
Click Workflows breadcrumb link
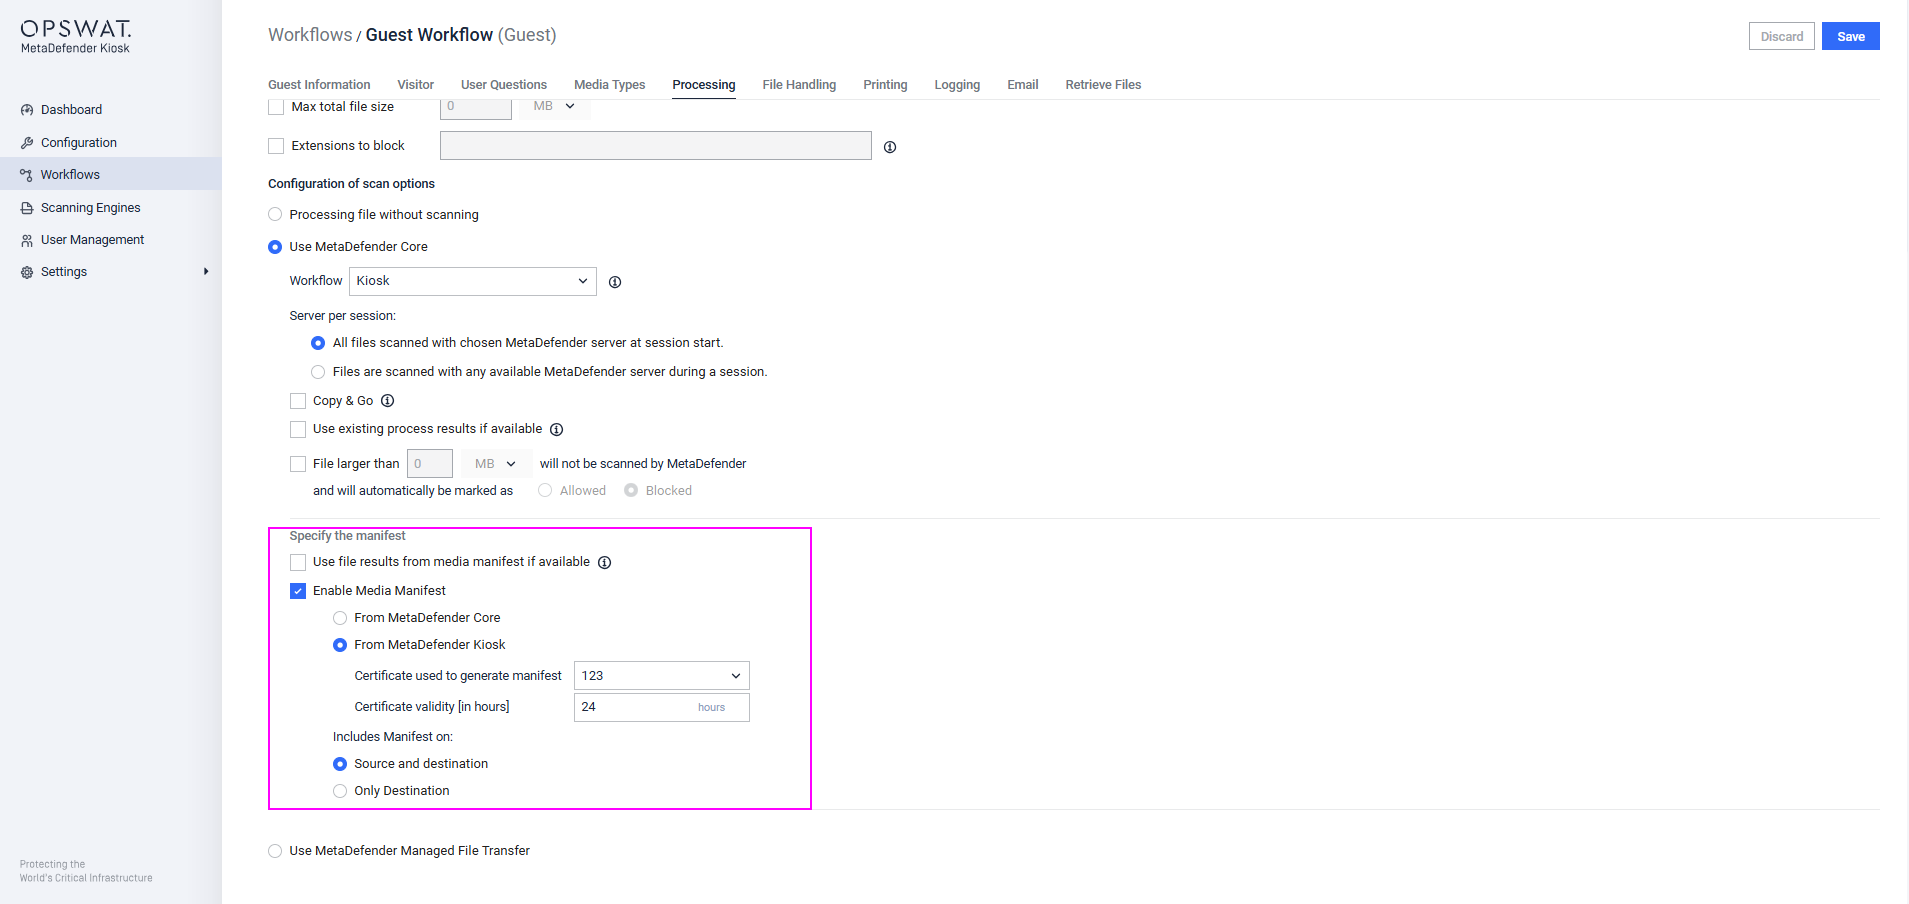click(310, 35)
